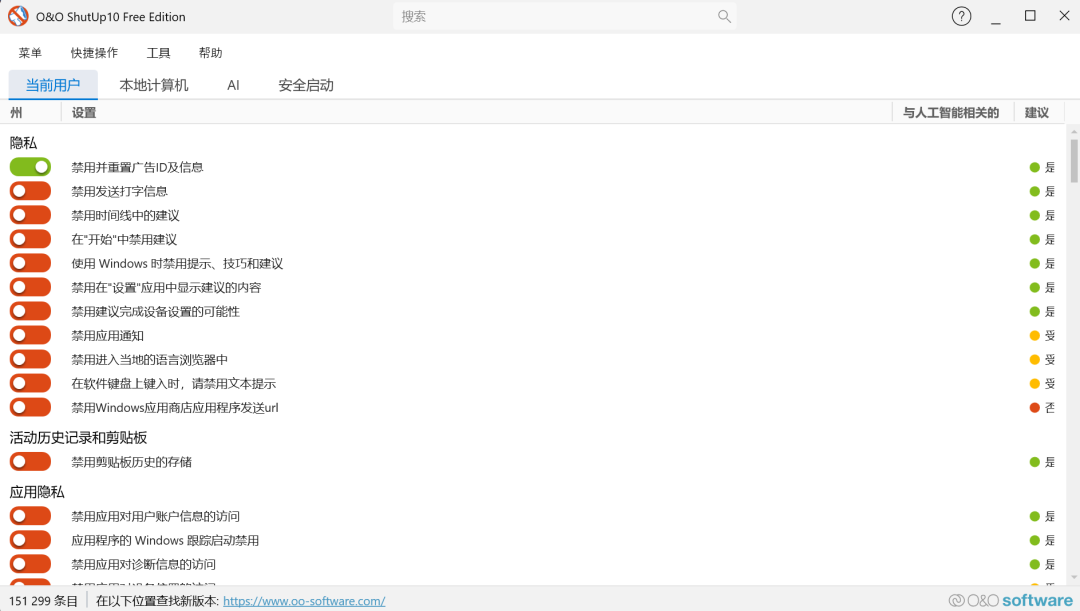This screenshot has width=1080, height=611.
Task: Click yellow dot for 禁用进入当地的语言浏览器中
Action: pos(1034,360)
